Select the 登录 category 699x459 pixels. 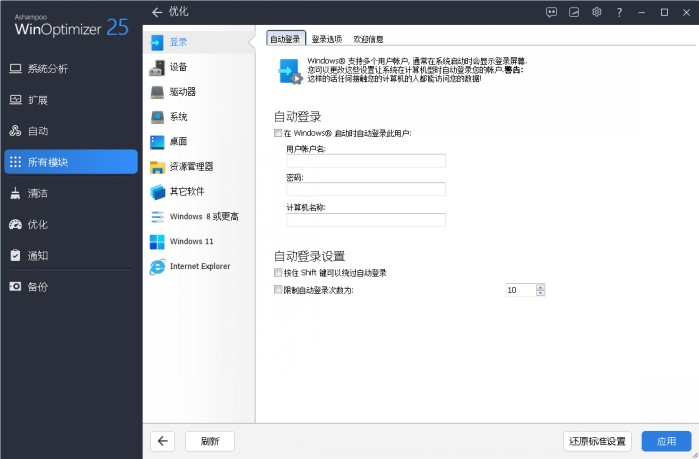(199, 42)
